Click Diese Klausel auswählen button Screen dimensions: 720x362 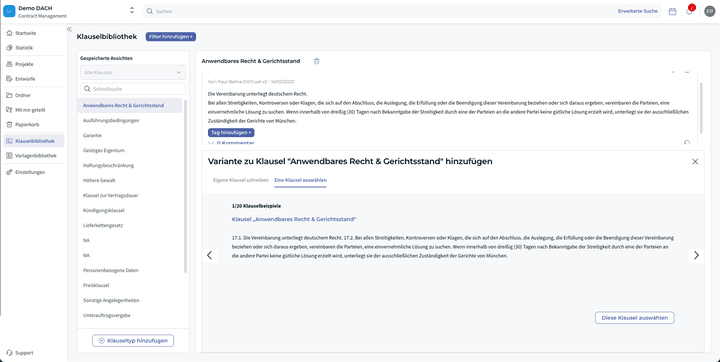[x=635, y=318]
